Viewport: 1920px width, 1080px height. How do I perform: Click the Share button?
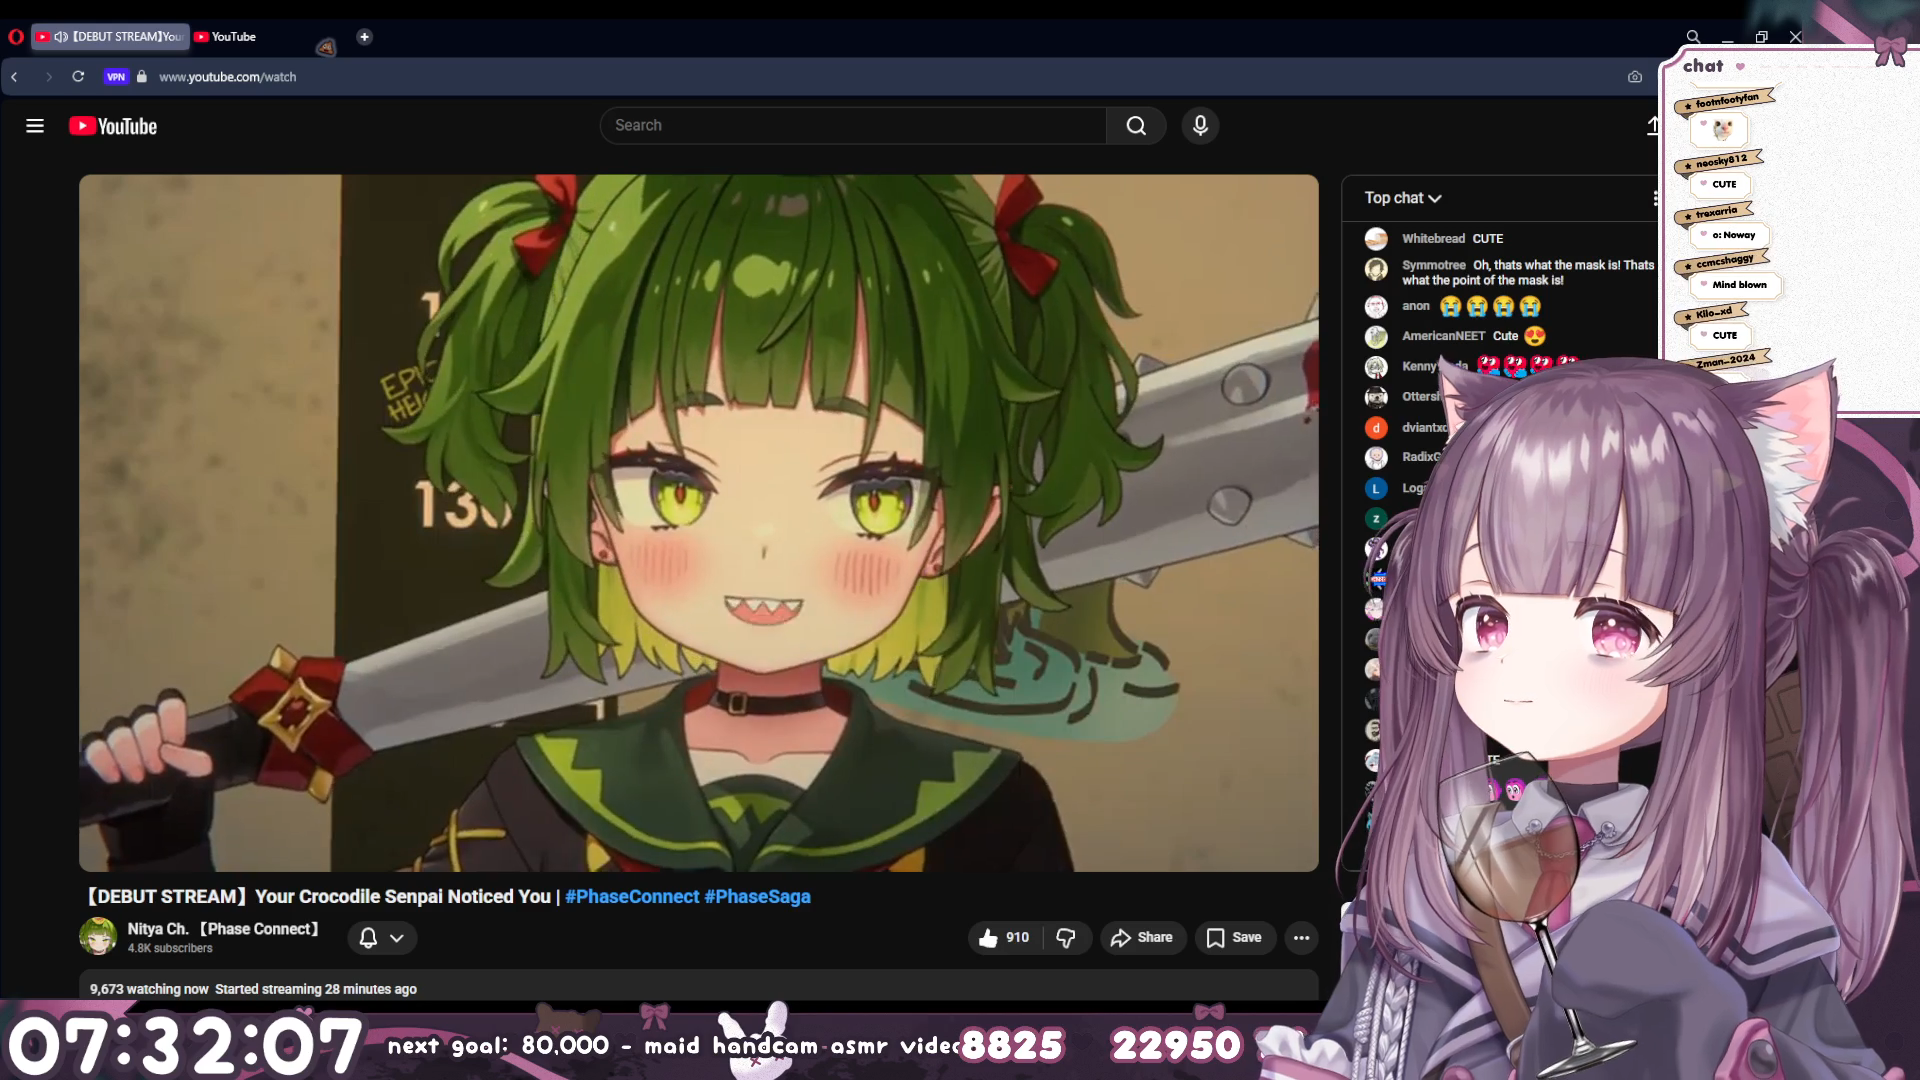coord(1142,938)
